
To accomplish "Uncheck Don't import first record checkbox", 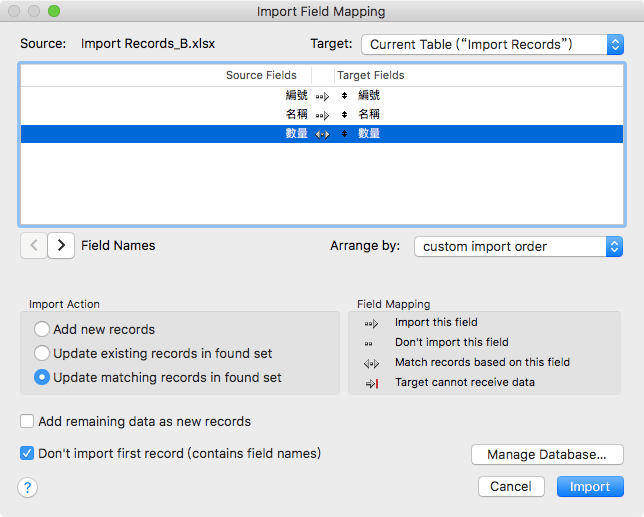I will pyautogui.click(x=27, y=453).
